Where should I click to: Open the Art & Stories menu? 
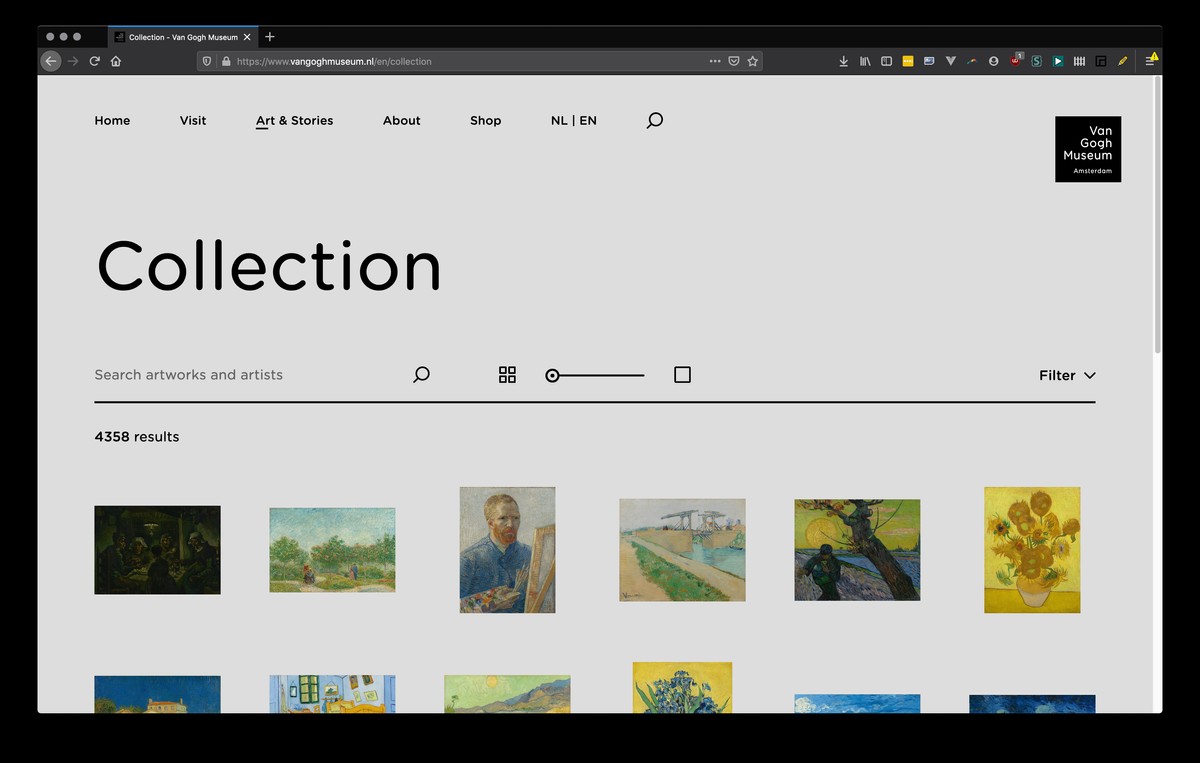[295, 121]
